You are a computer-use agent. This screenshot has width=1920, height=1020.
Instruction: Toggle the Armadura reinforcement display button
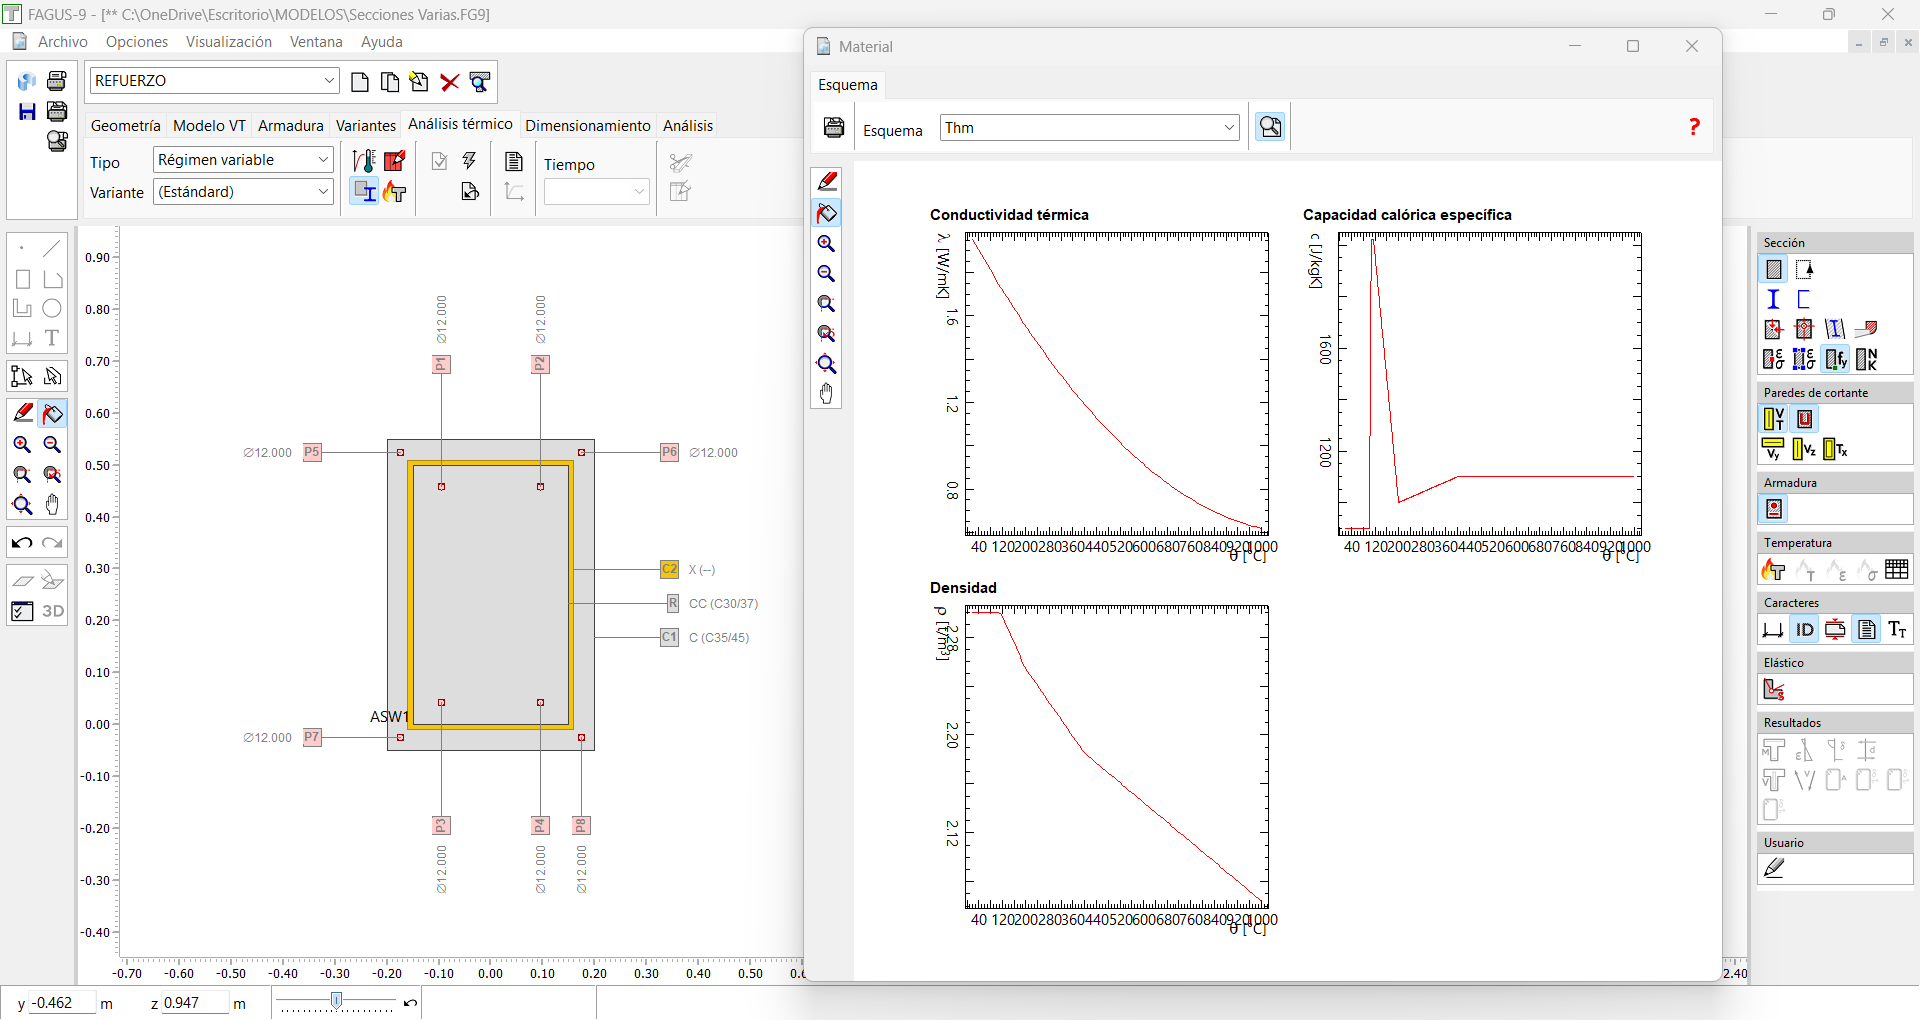point(1774,510)
